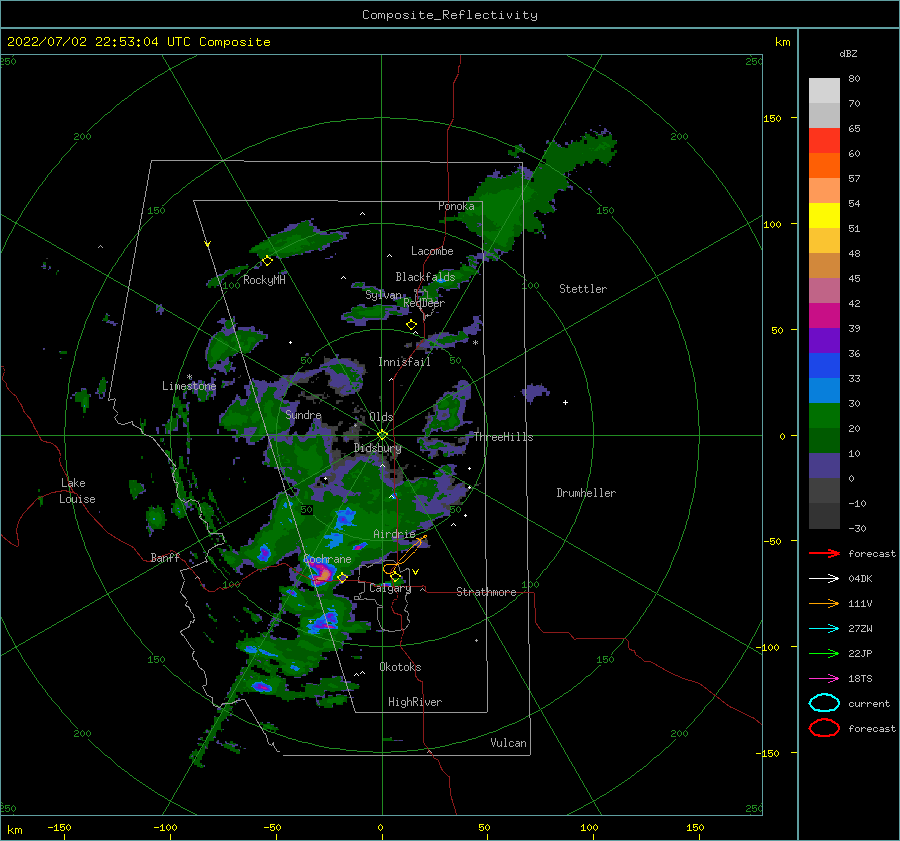Click the magenta 18TS arrow legend icon
Viewport: 900px width, 841px height.
tap(824, 679)
